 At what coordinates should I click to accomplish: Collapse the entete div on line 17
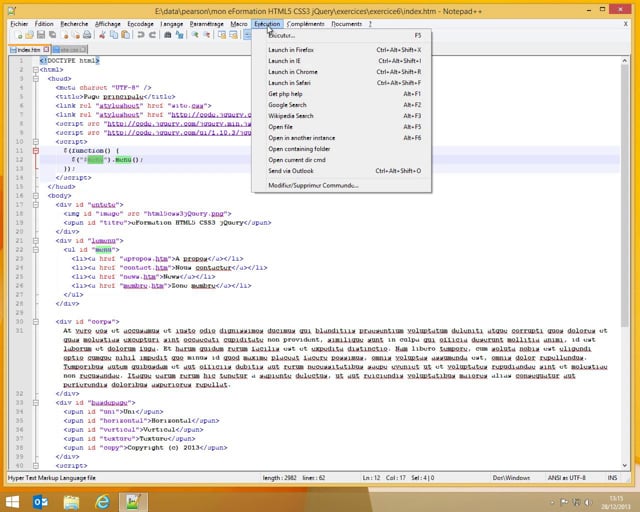(x=36, y=205)
